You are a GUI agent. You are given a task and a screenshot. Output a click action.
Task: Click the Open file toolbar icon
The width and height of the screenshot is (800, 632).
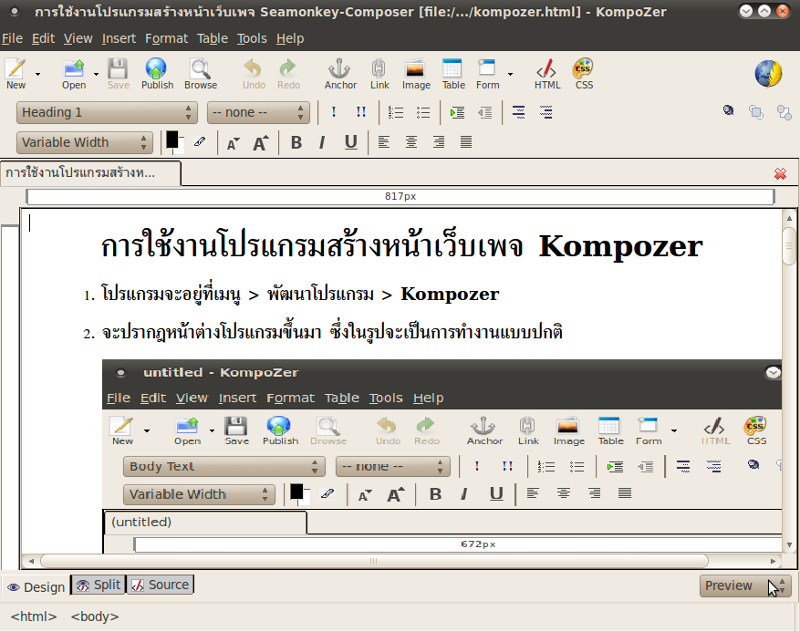coord(74,74)
